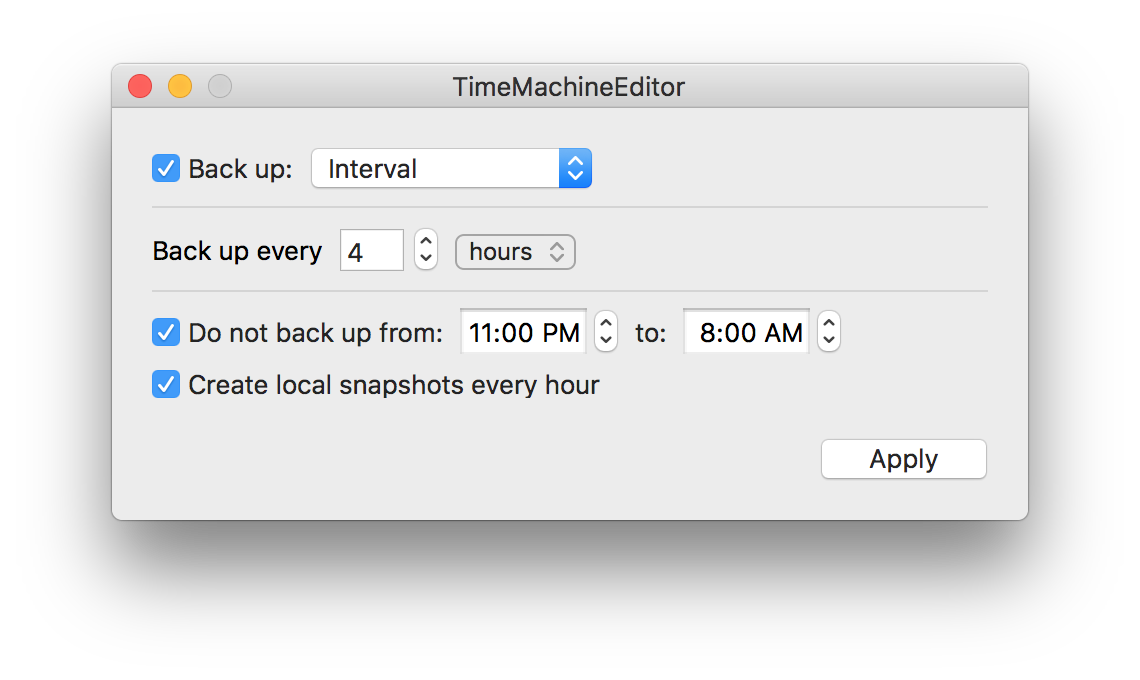Toggle Create local snapshots every hour
Viewport: 1140px width, 680px height.
point(166,385)
